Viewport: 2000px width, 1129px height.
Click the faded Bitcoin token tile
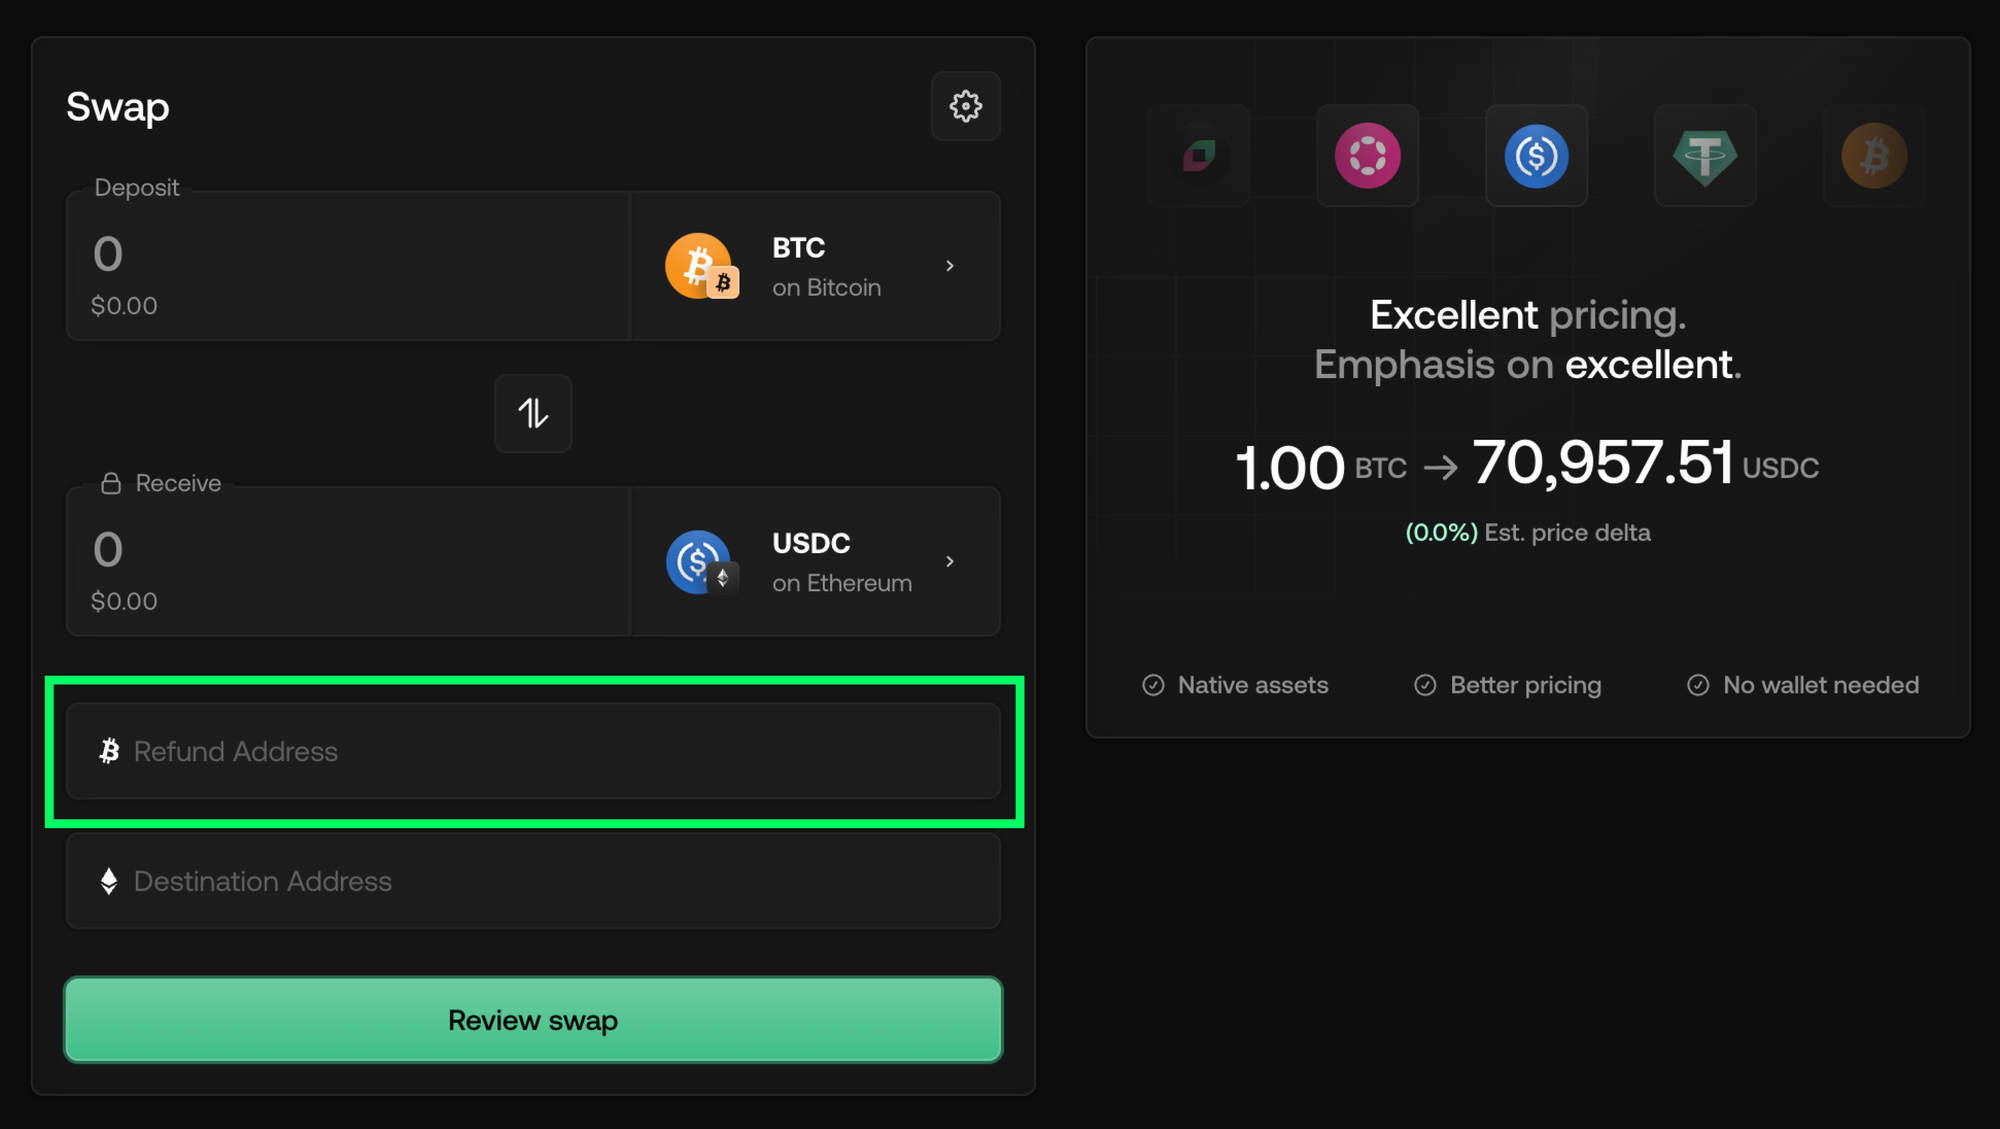point(1873,156)
